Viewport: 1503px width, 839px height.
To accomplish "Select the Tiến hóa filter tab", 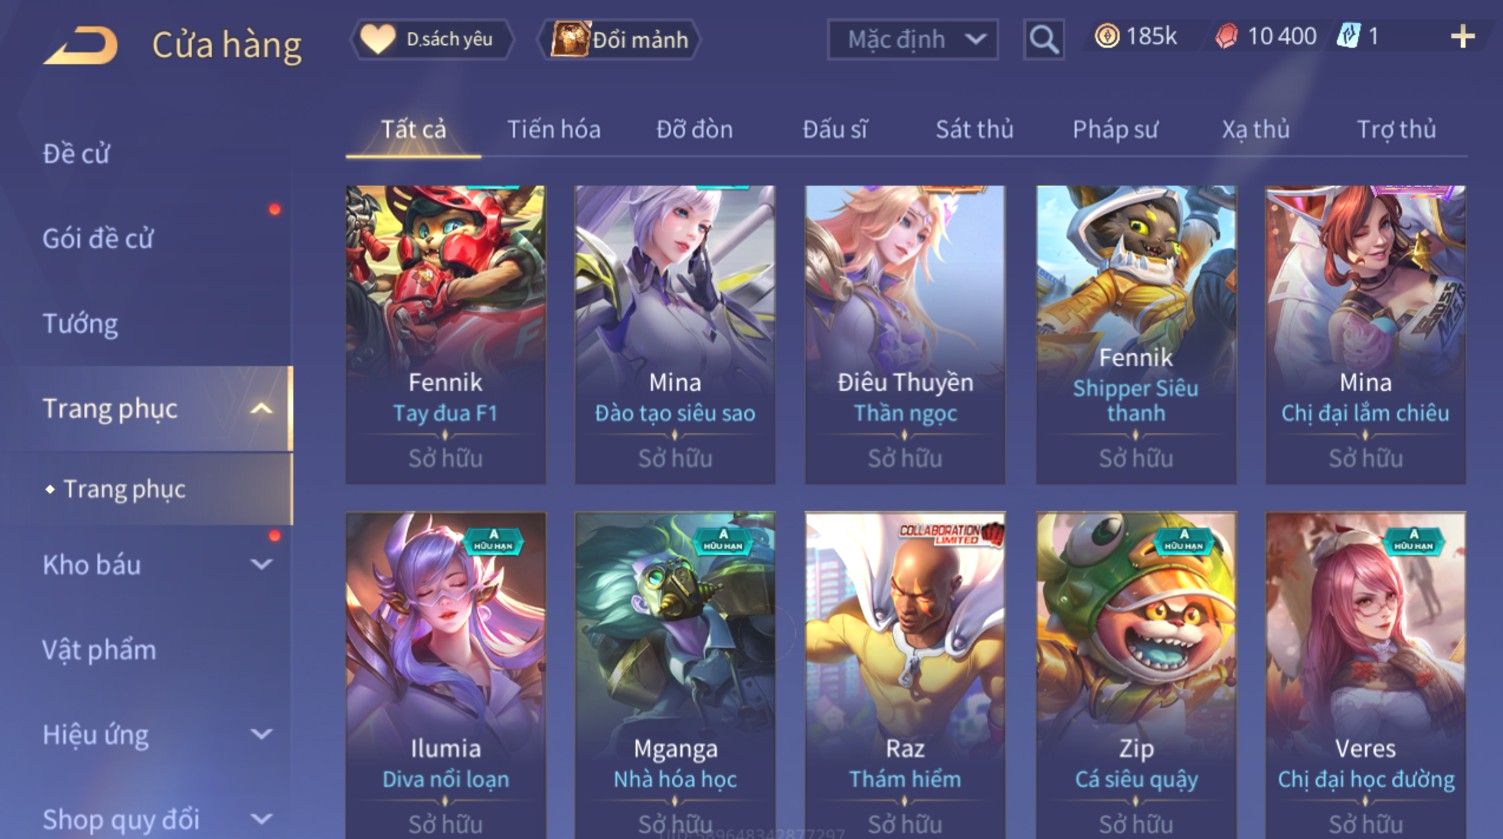I will click(x=553, y=129).
